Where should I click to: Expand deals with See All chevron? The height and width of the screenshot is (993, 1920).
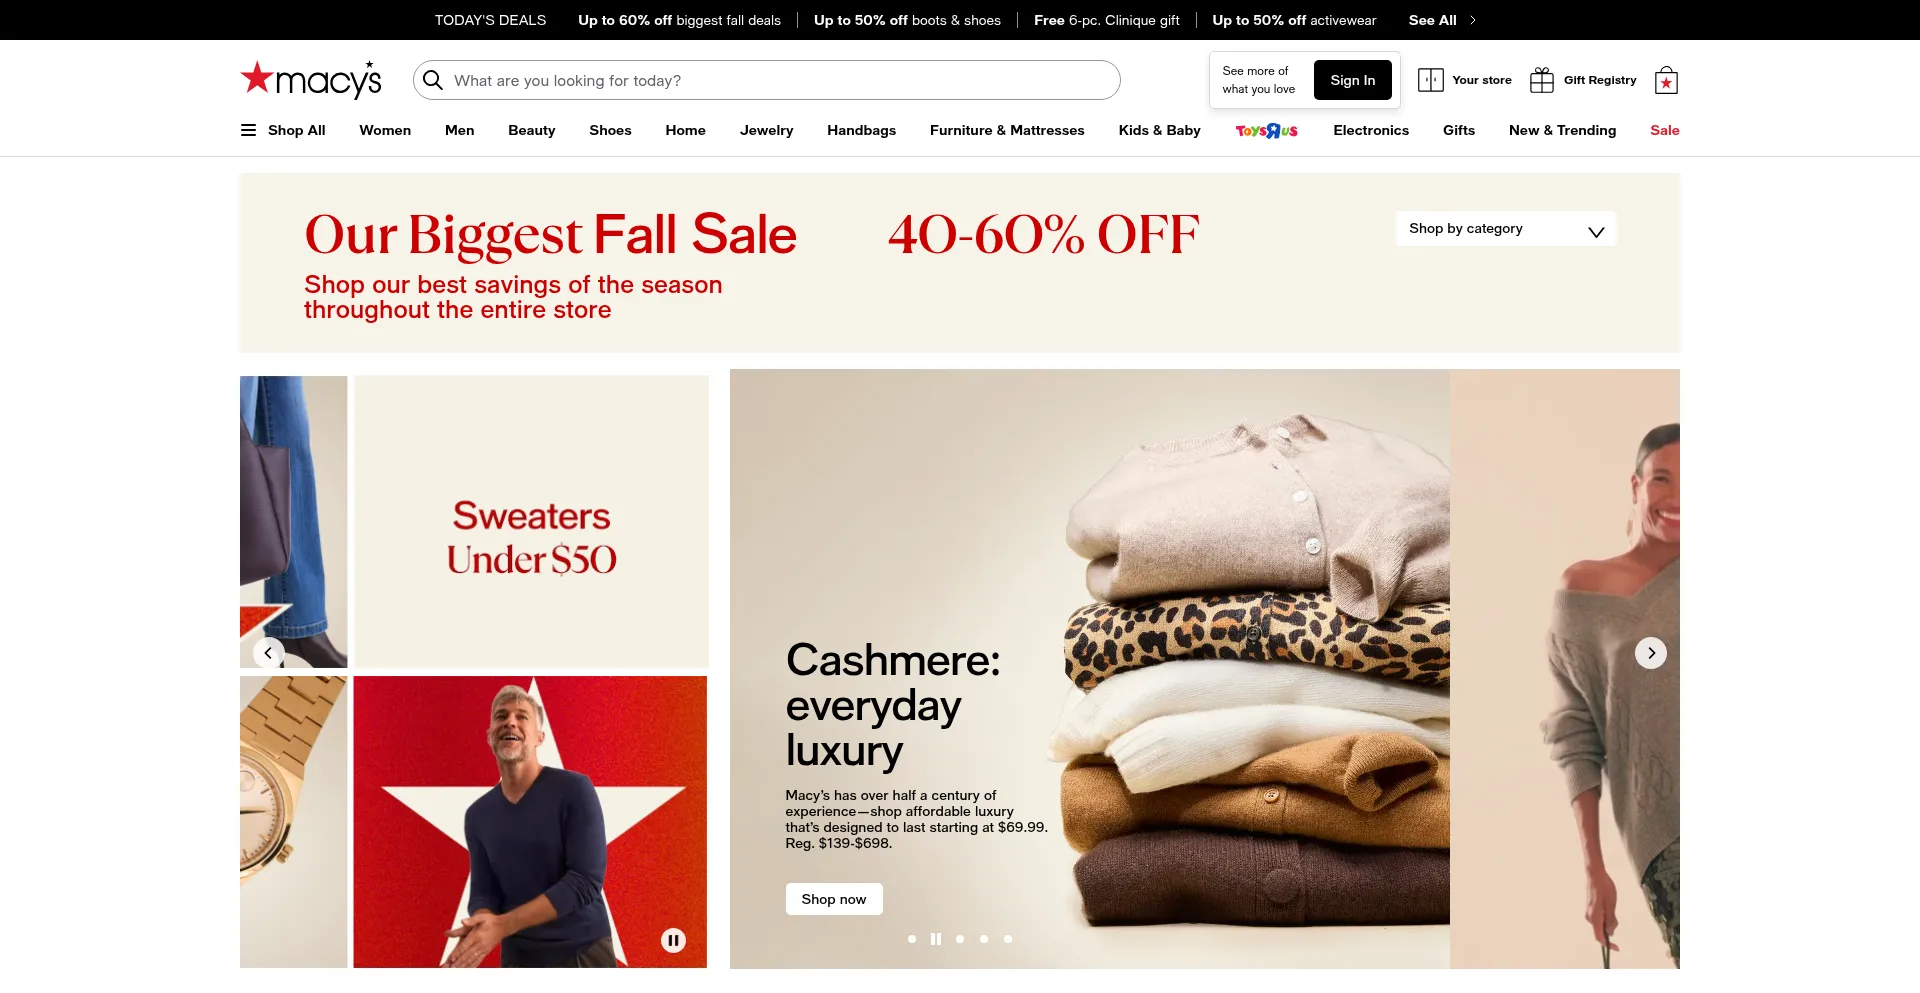point(1473,20)
